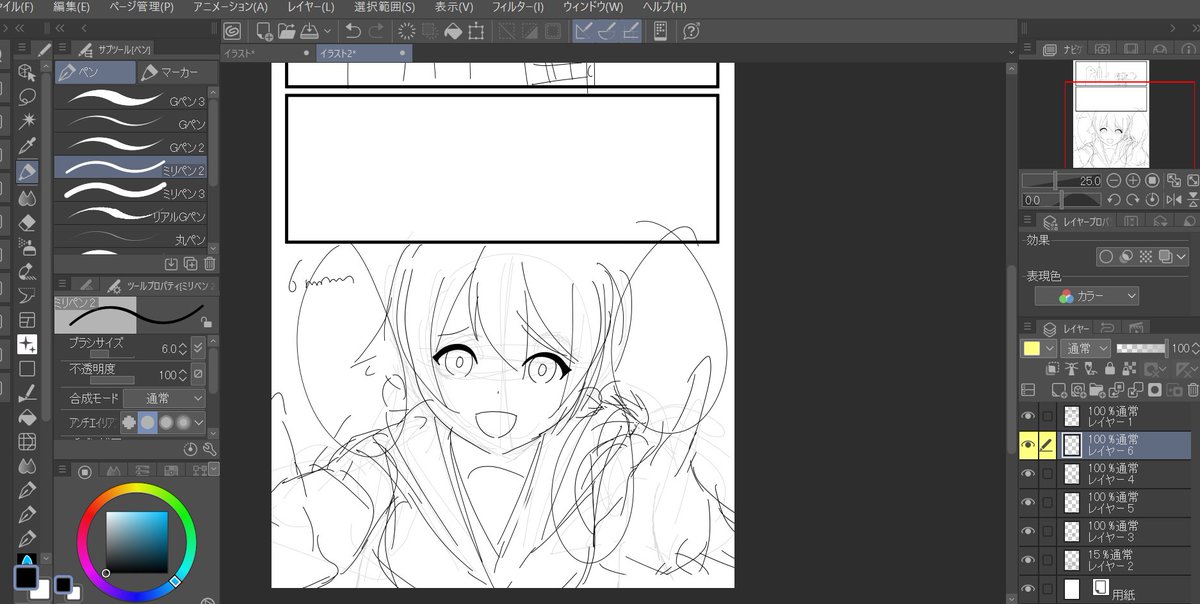Open the Save dropdown arrow
This screenshot has height=604, width=1200.
click(x=327, y=31)
